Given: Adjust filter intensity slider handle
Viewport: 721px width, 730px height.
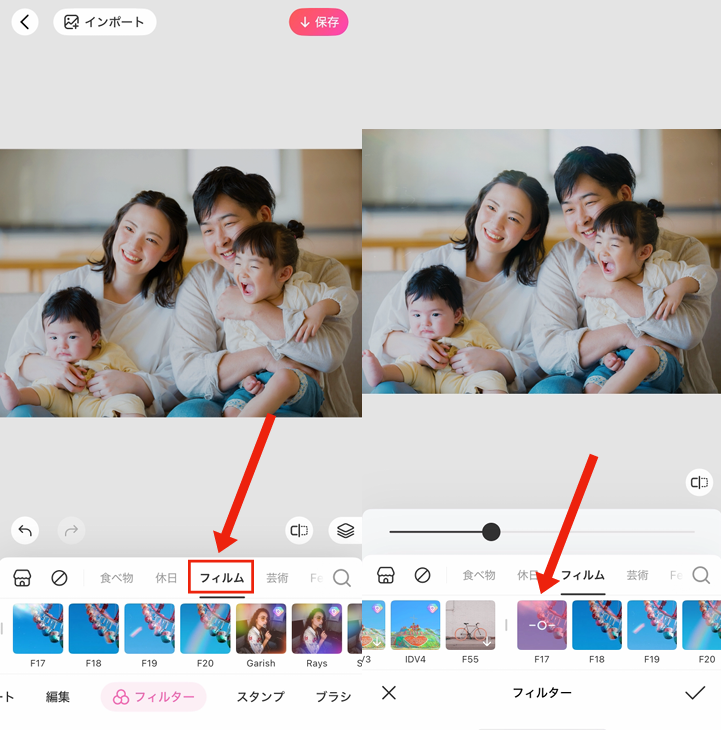Looking at the screenshot, I should coord(491,531).
